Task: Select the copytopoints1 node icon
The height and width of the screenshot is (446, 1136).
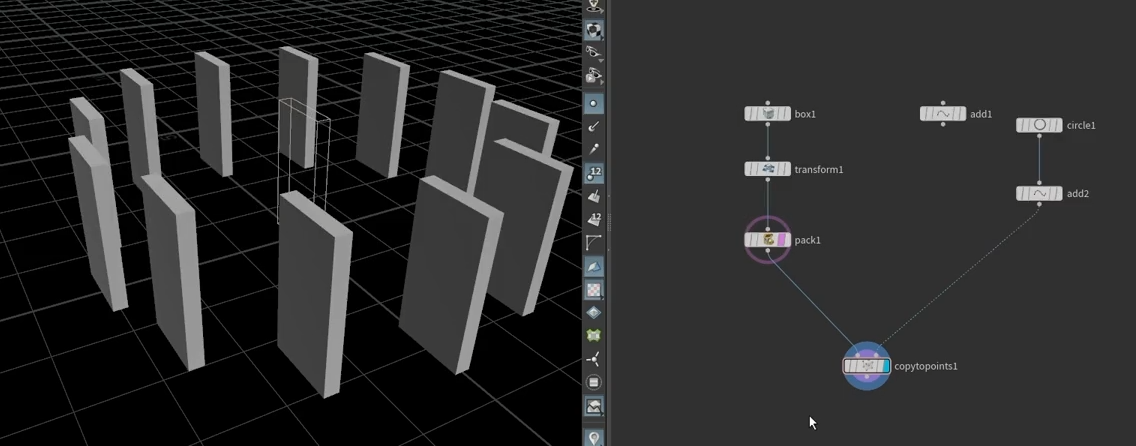Action: (x=866, y=366)
